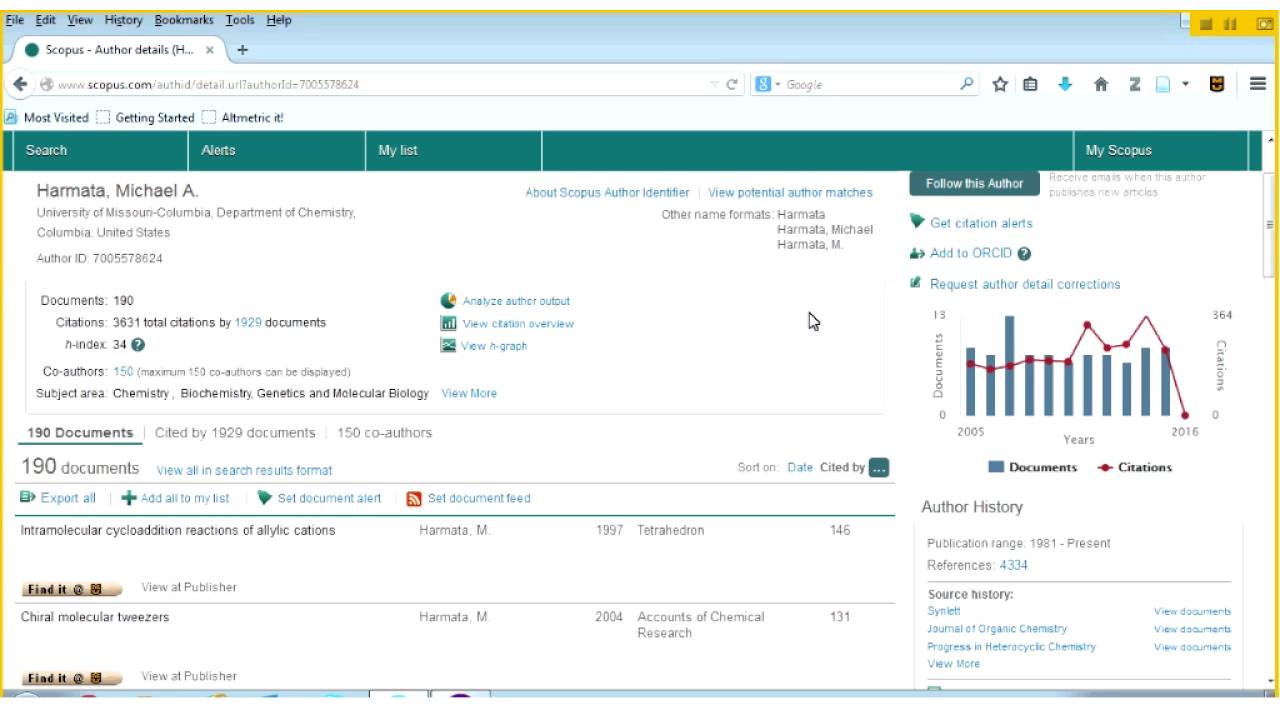Viewport: 1280px width, 720px height.
Task: Click View at Publisher for Chiral molecular tweezers
Action: click(x=189, y=676)
